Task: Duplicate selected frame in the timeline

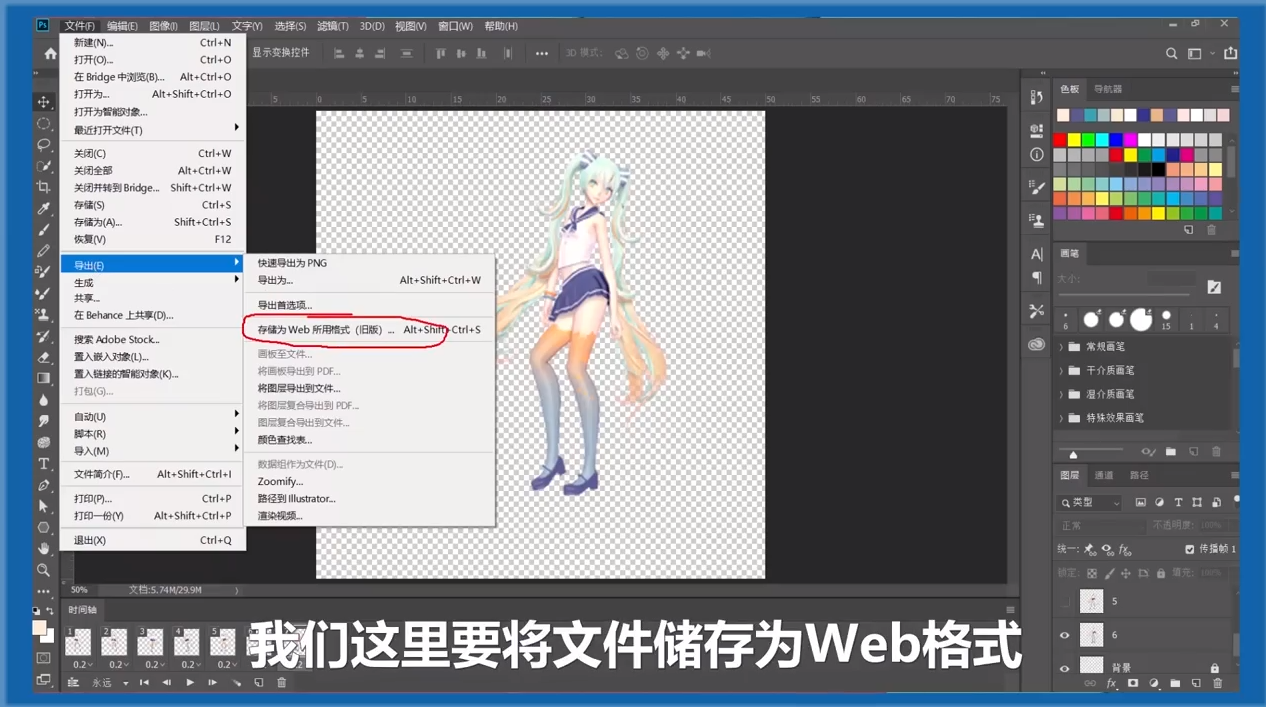Action: pos(259,683)
